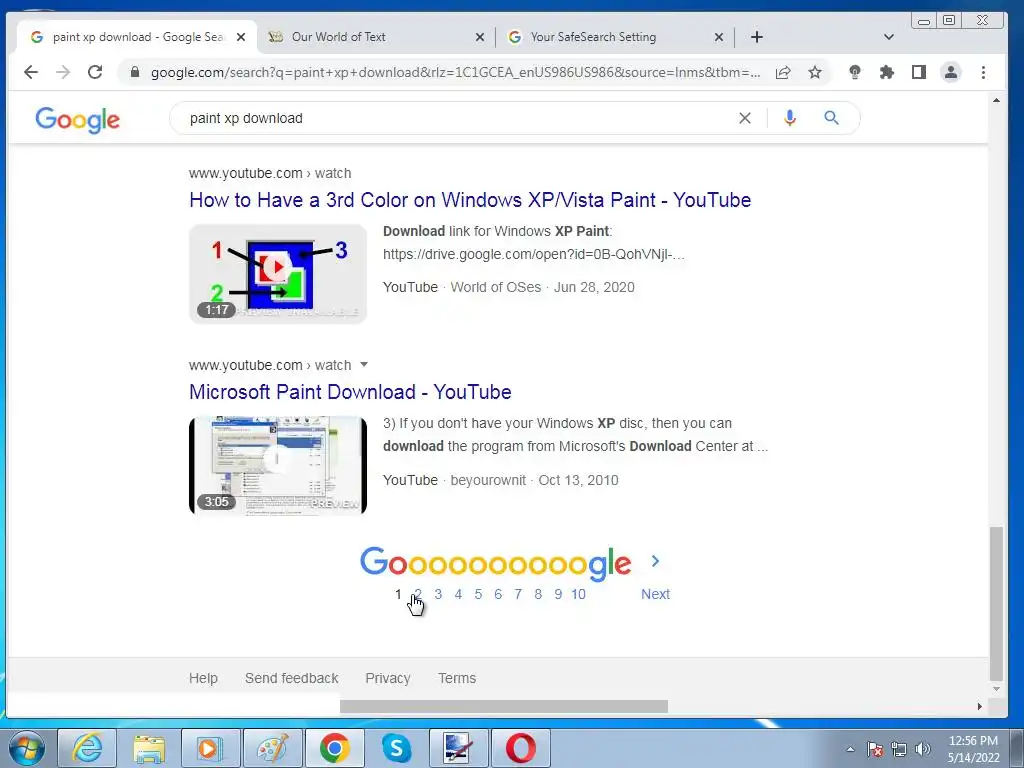
Task: Click the volume speaker tray icon
Action: click(x=923, y=749)
